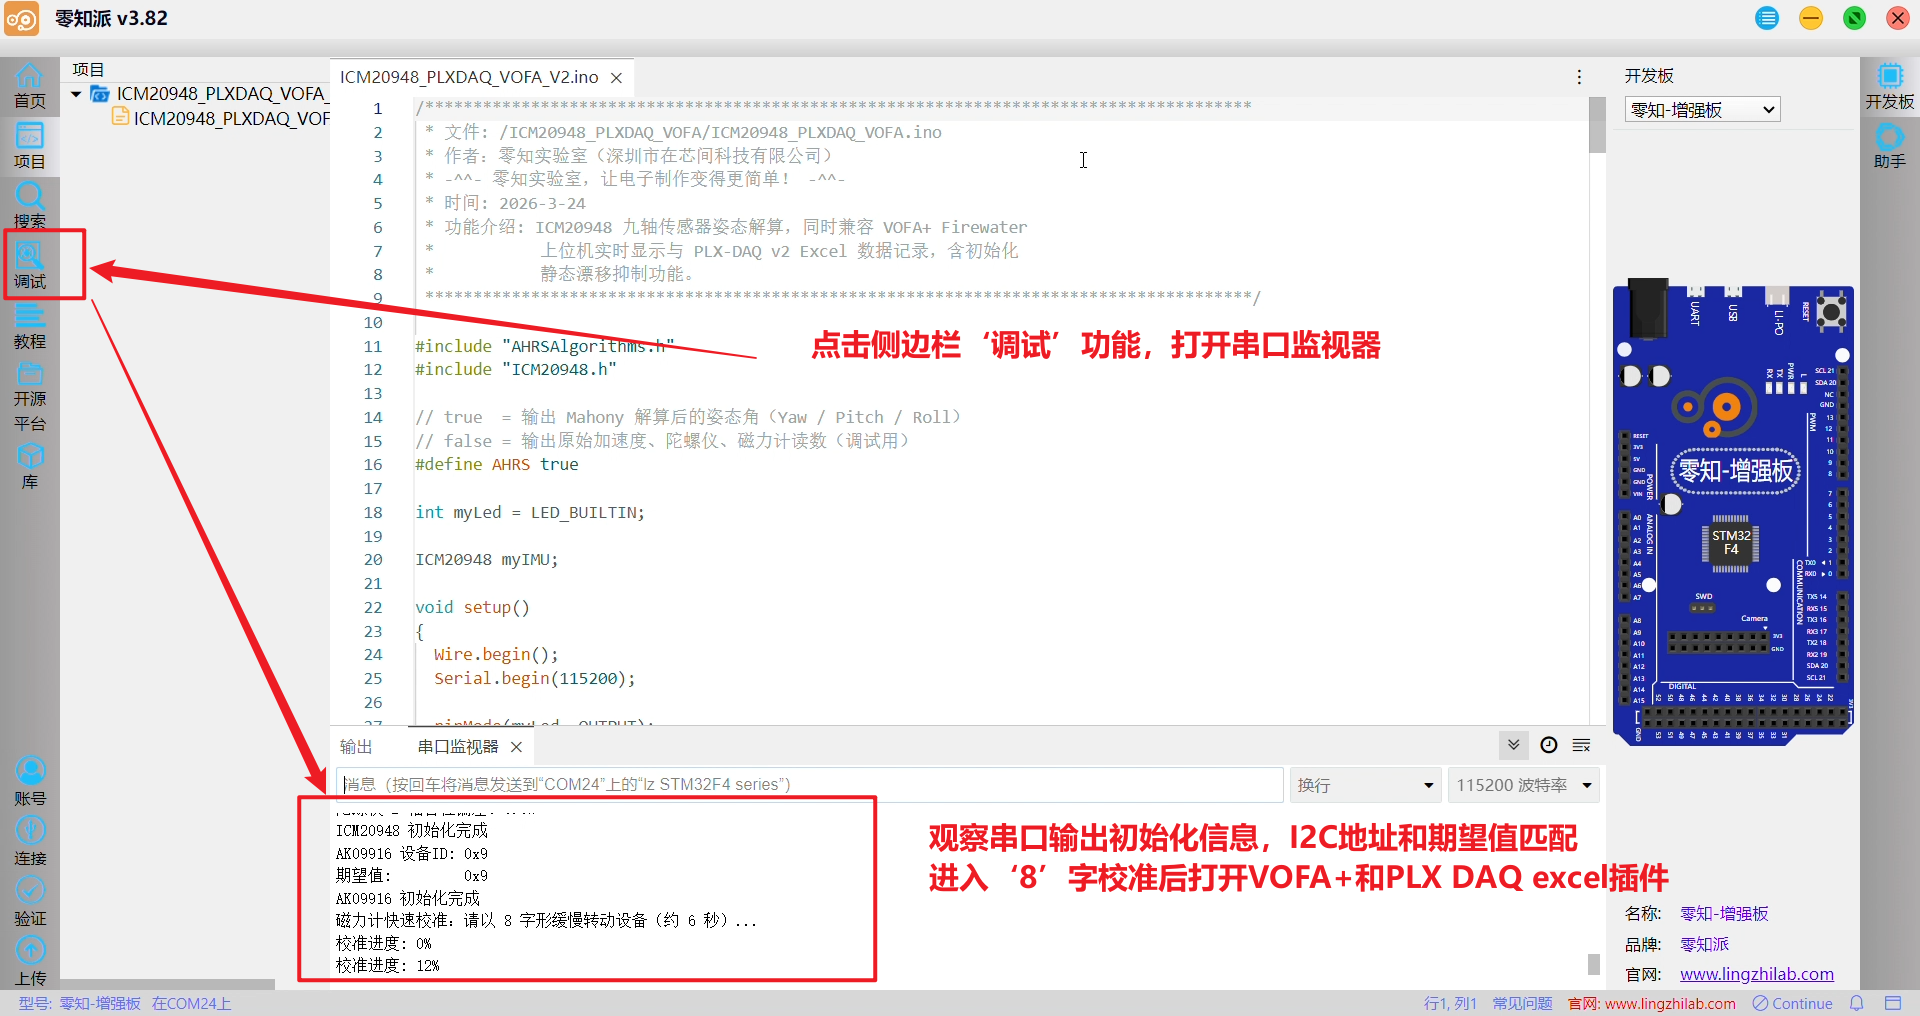Open the 账号 account icon
This screenshot has height=1016, width=1920.
(30, 781)
